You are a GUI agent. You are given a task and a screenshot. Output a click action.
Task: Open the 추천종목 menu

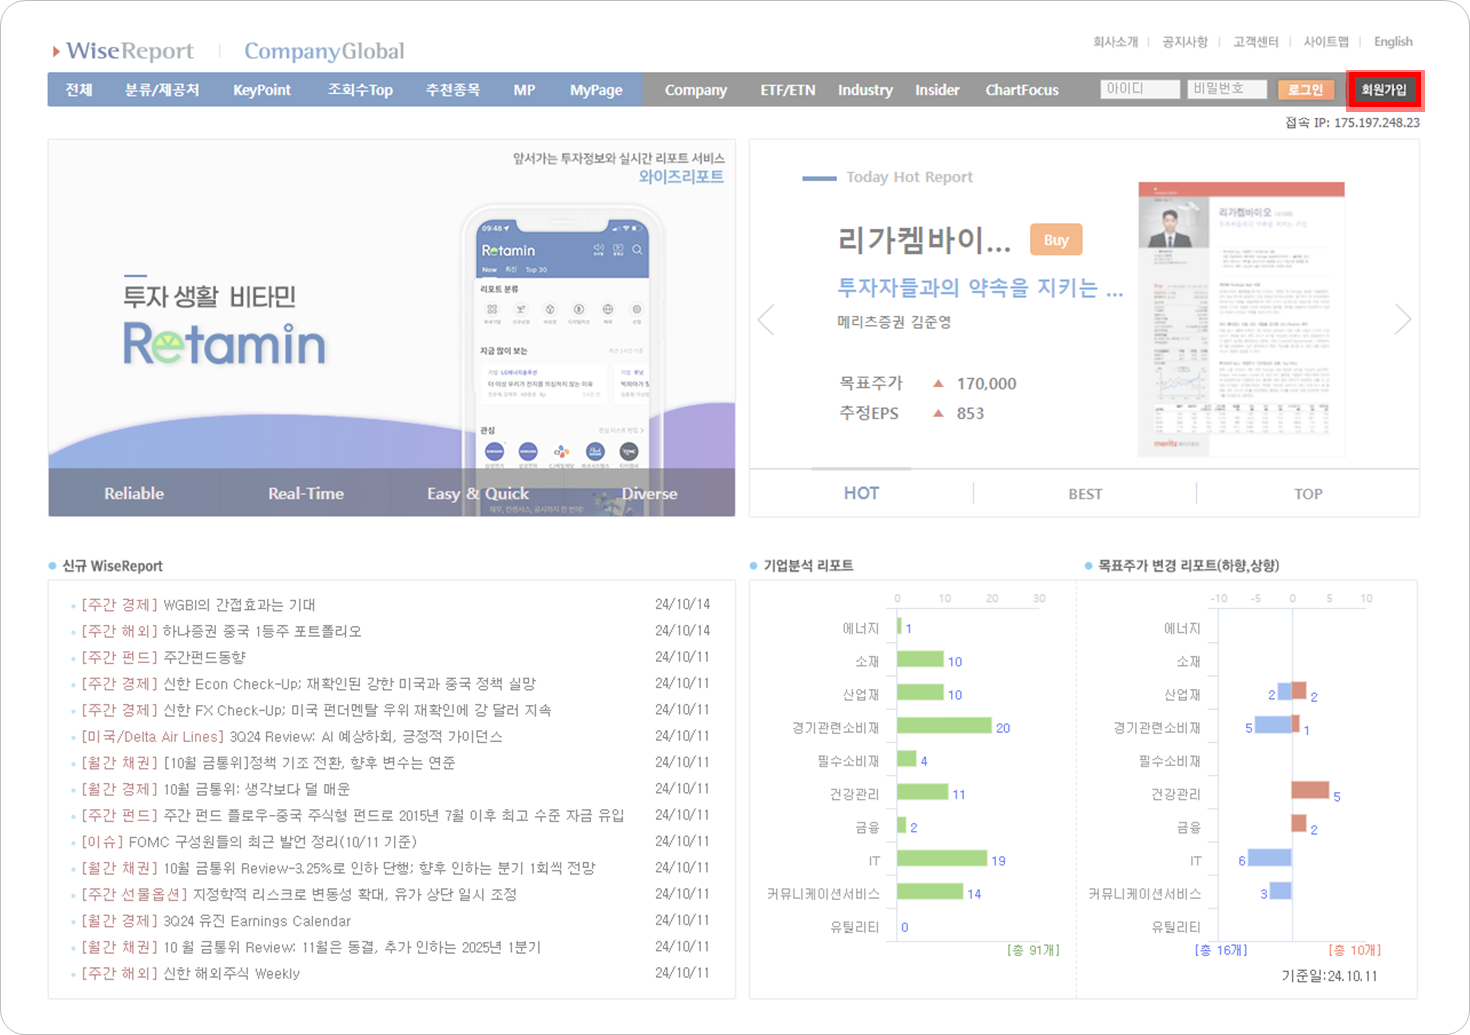tap(453, 90)
